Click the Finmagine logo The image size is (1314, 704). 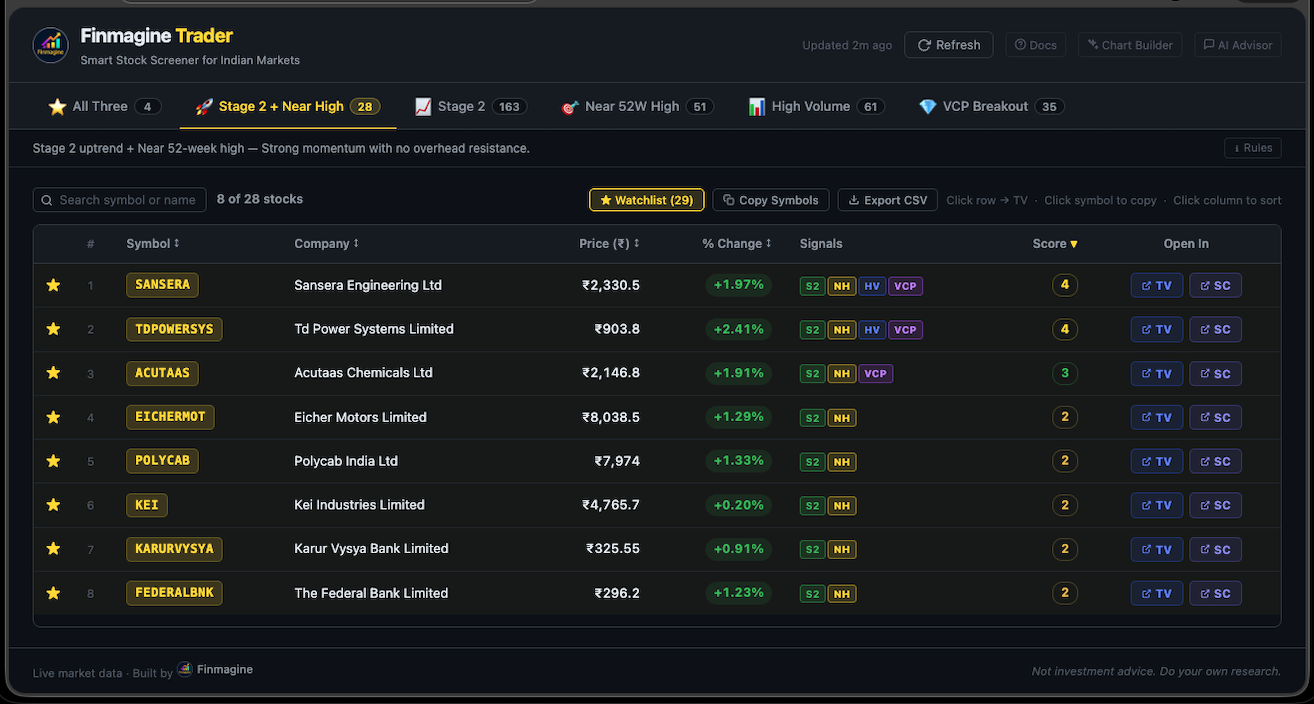(x=50, y=44)
